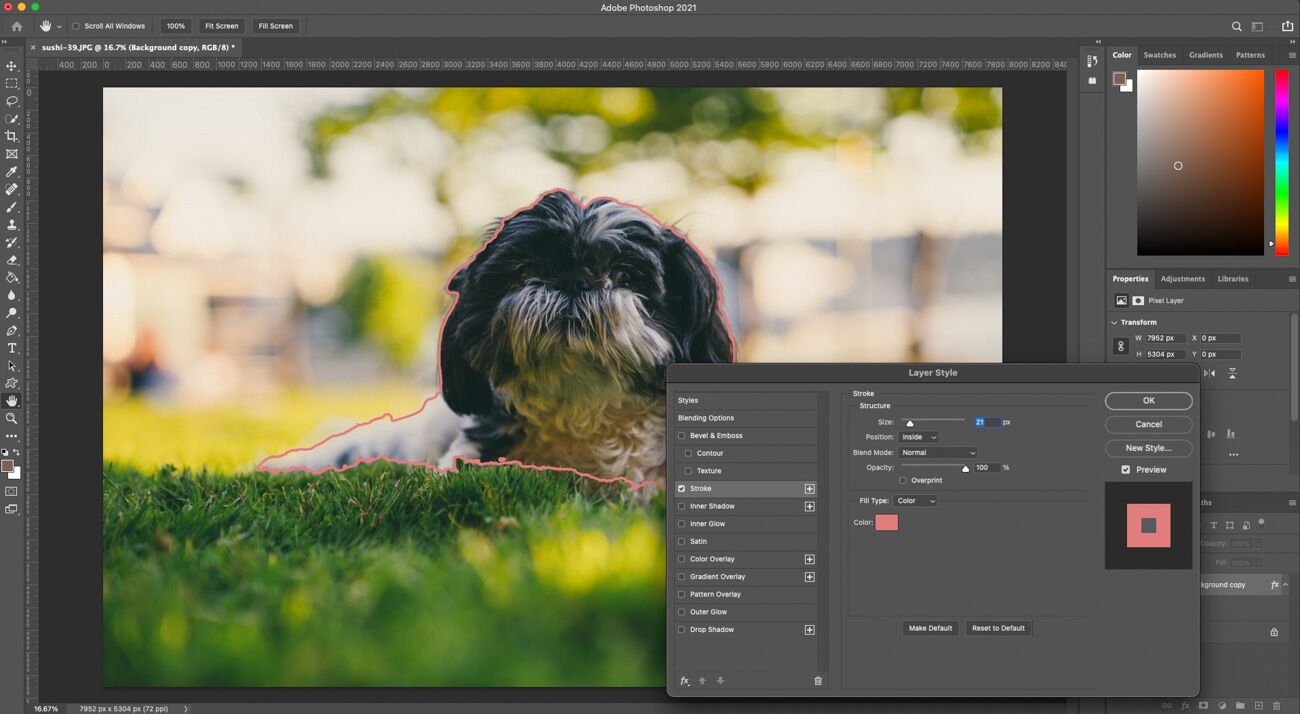Select the Move tool
The image size is (1300, 714).
click(x=12, y=66)
